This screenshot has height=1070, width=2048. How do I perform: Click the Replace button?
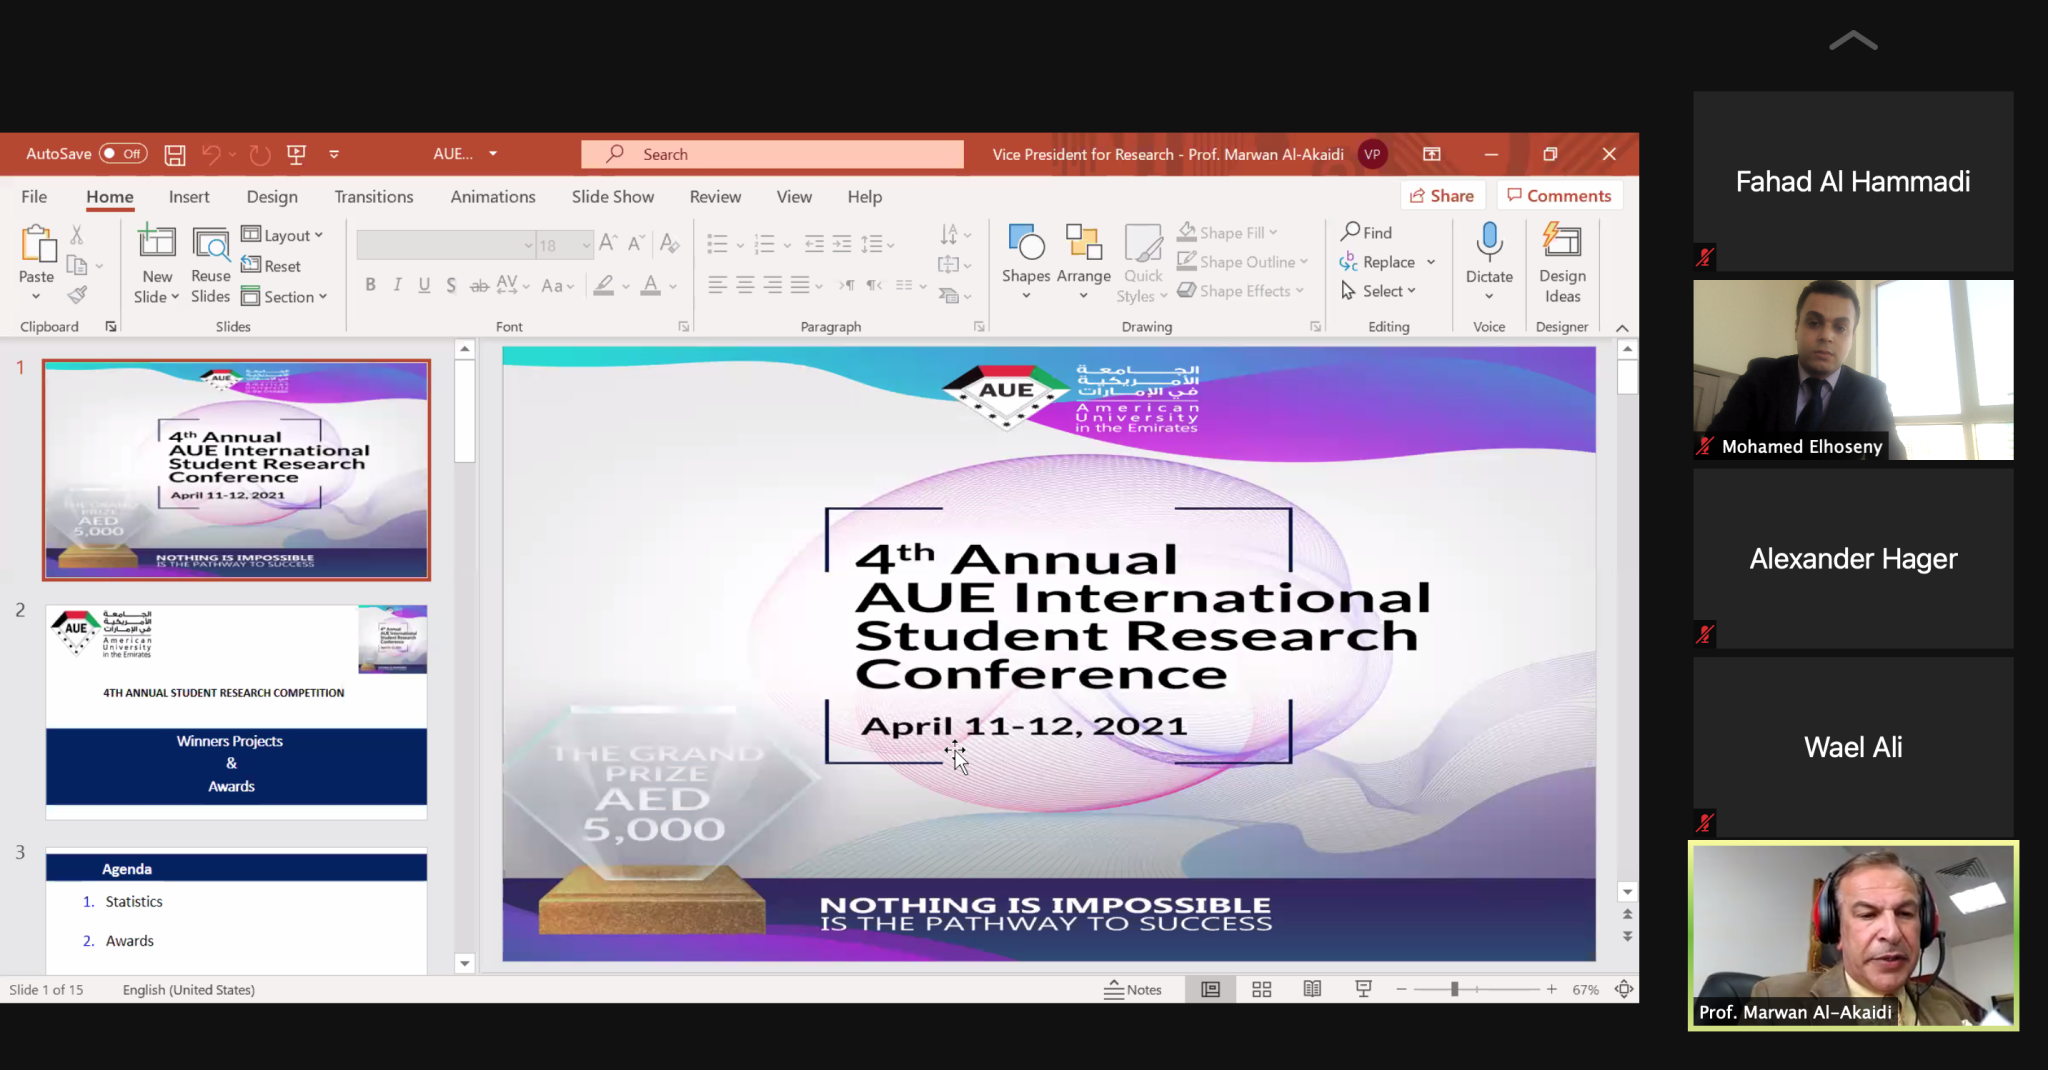point(1378,261)
